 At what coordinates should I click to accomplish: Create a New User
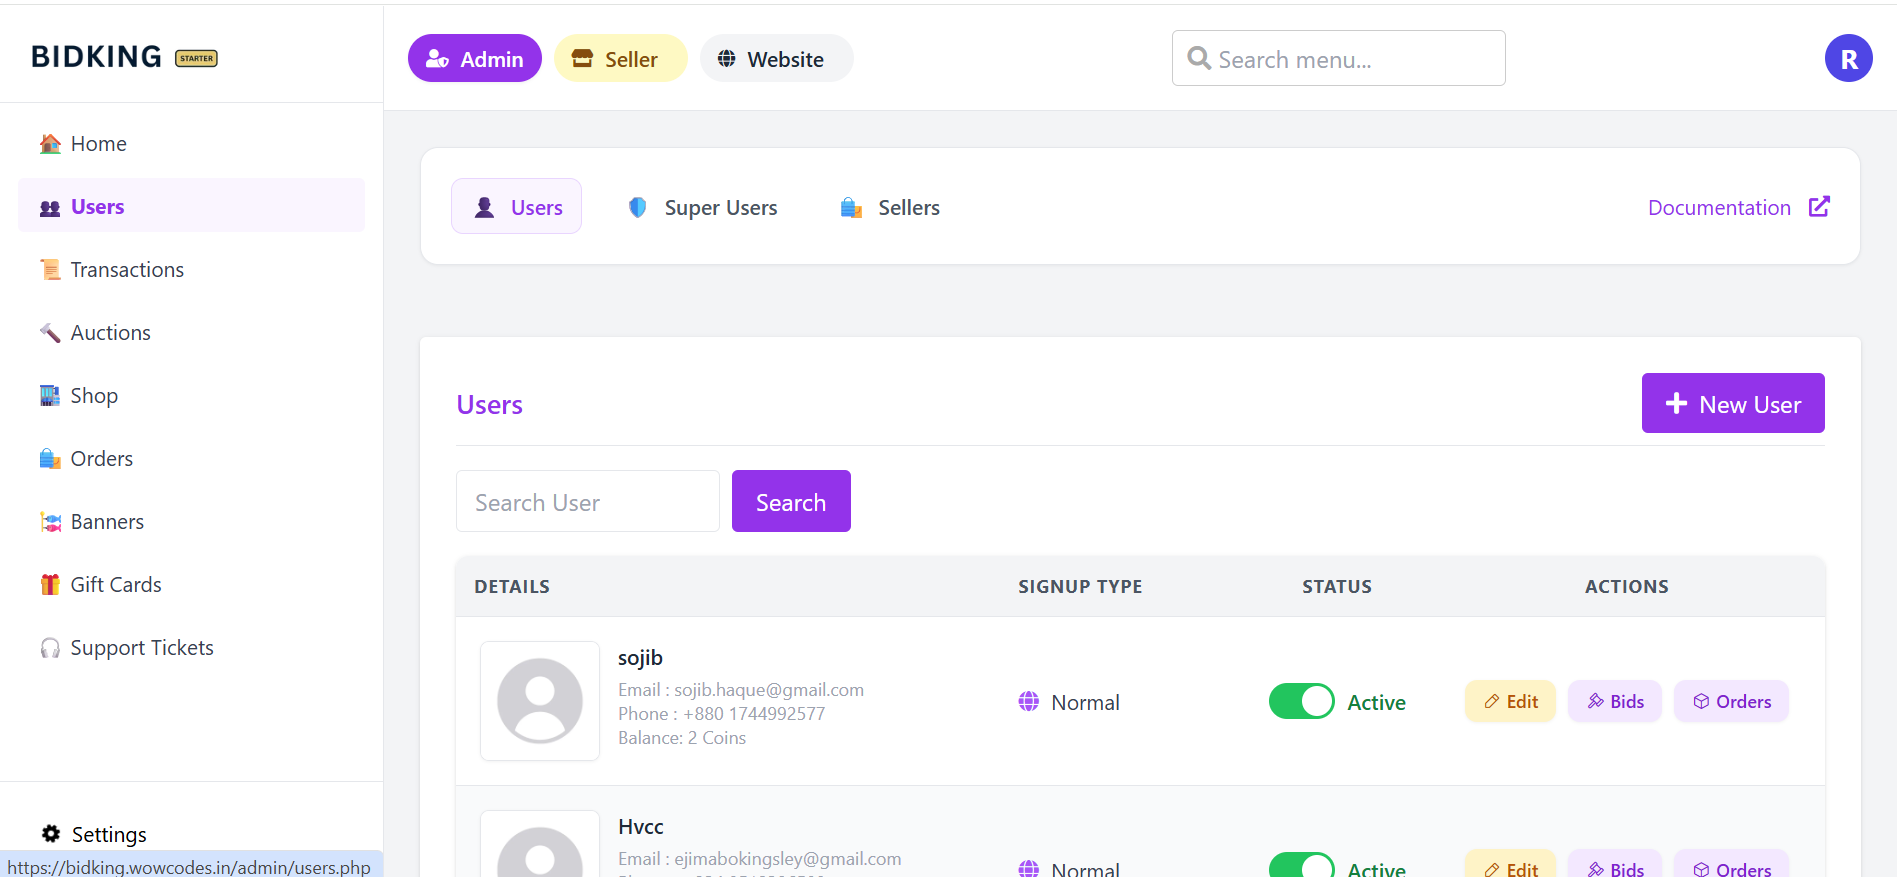pos(1733,403)
